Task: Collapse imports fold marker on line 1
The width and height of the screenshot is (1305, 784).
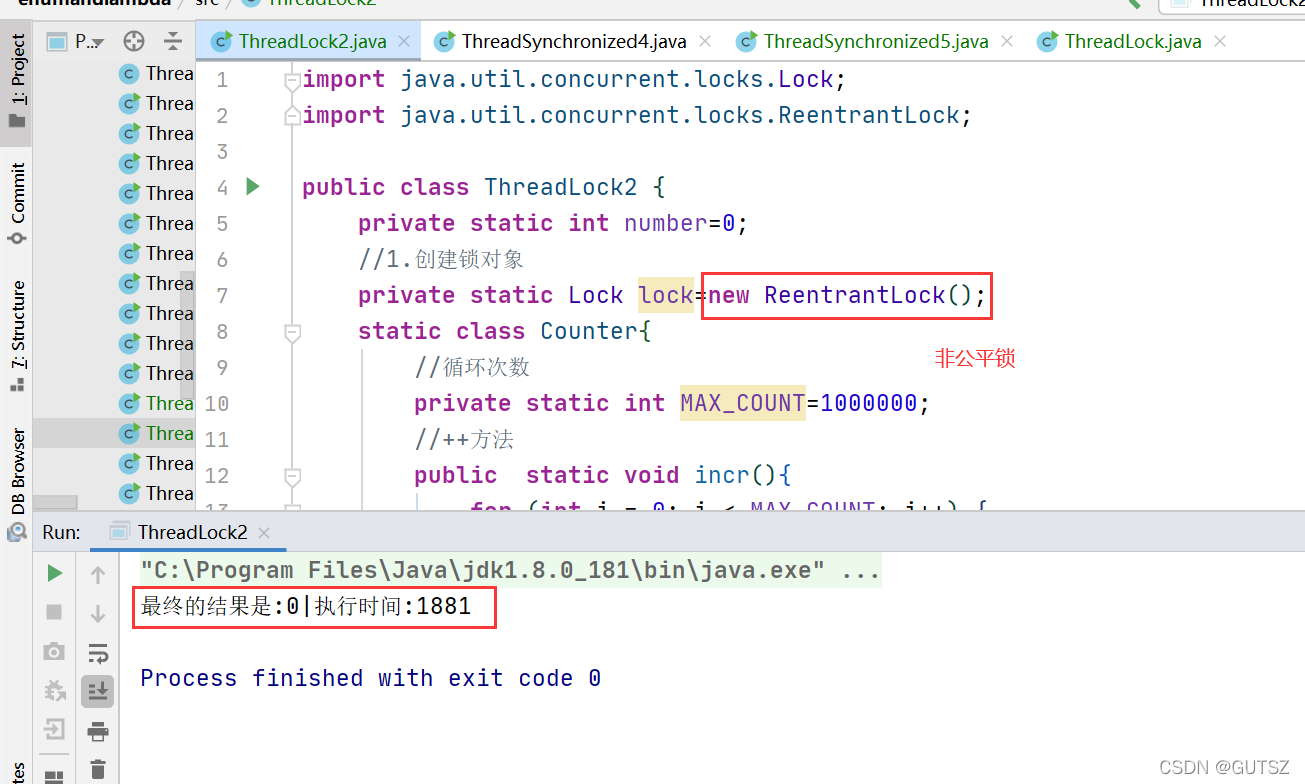Action: pyautogui.click(x=292, y=80)
